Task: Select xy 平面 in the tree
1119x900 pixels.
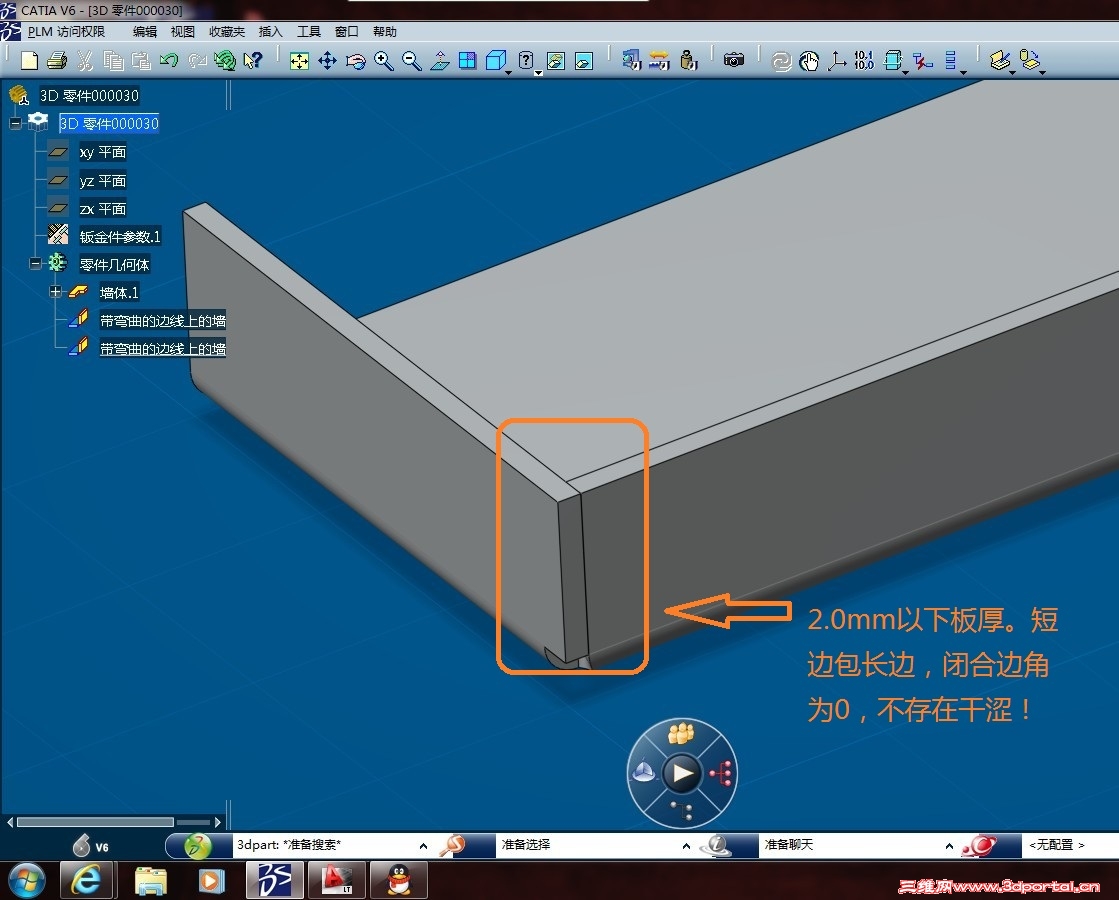Action: [103, 152]
